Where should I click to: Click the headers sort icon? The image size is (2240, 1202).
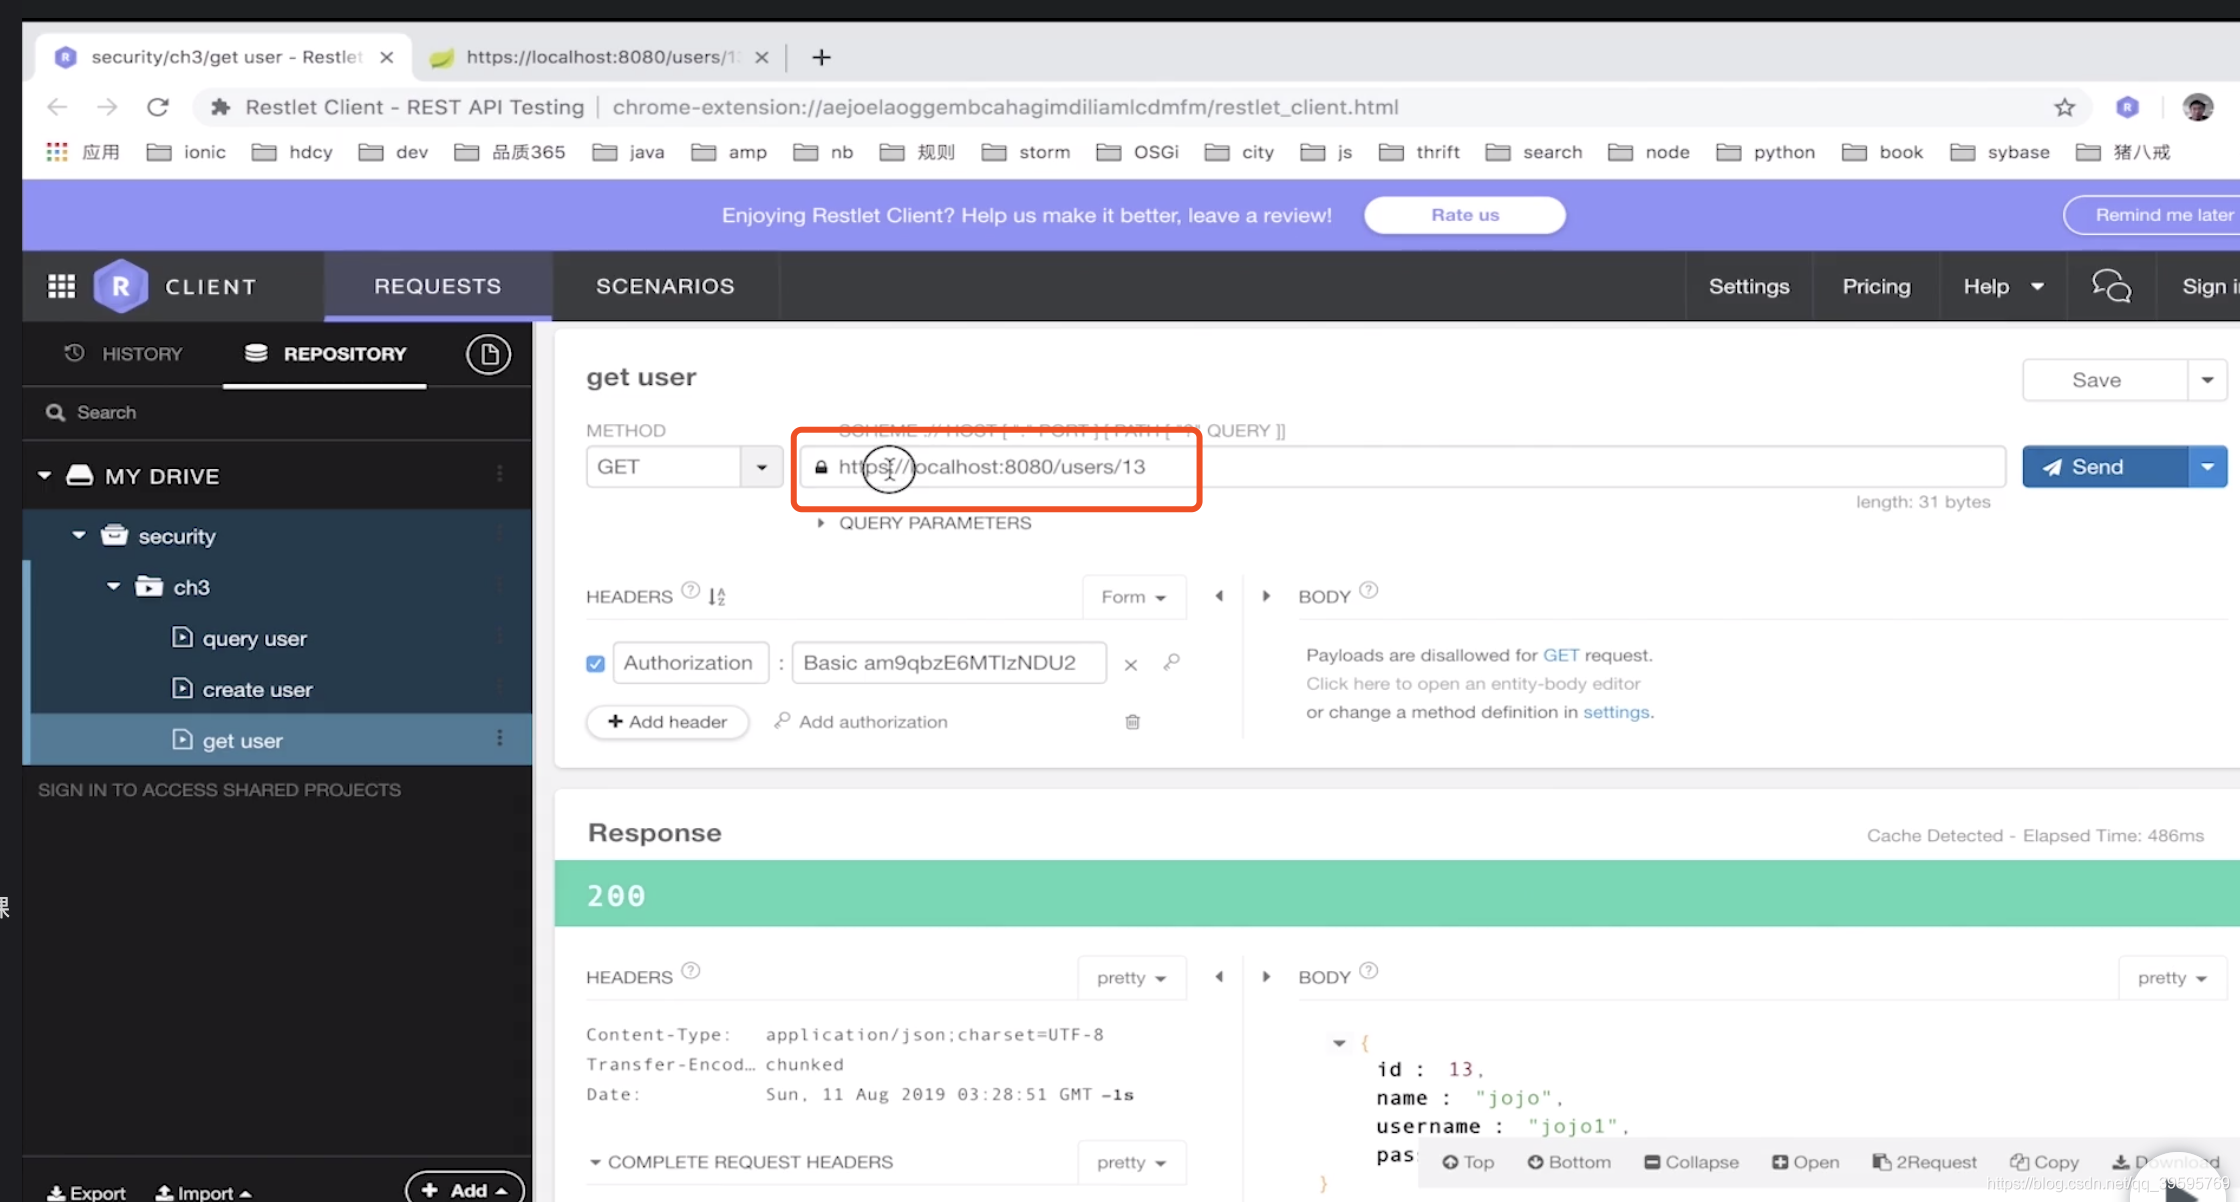717,597
